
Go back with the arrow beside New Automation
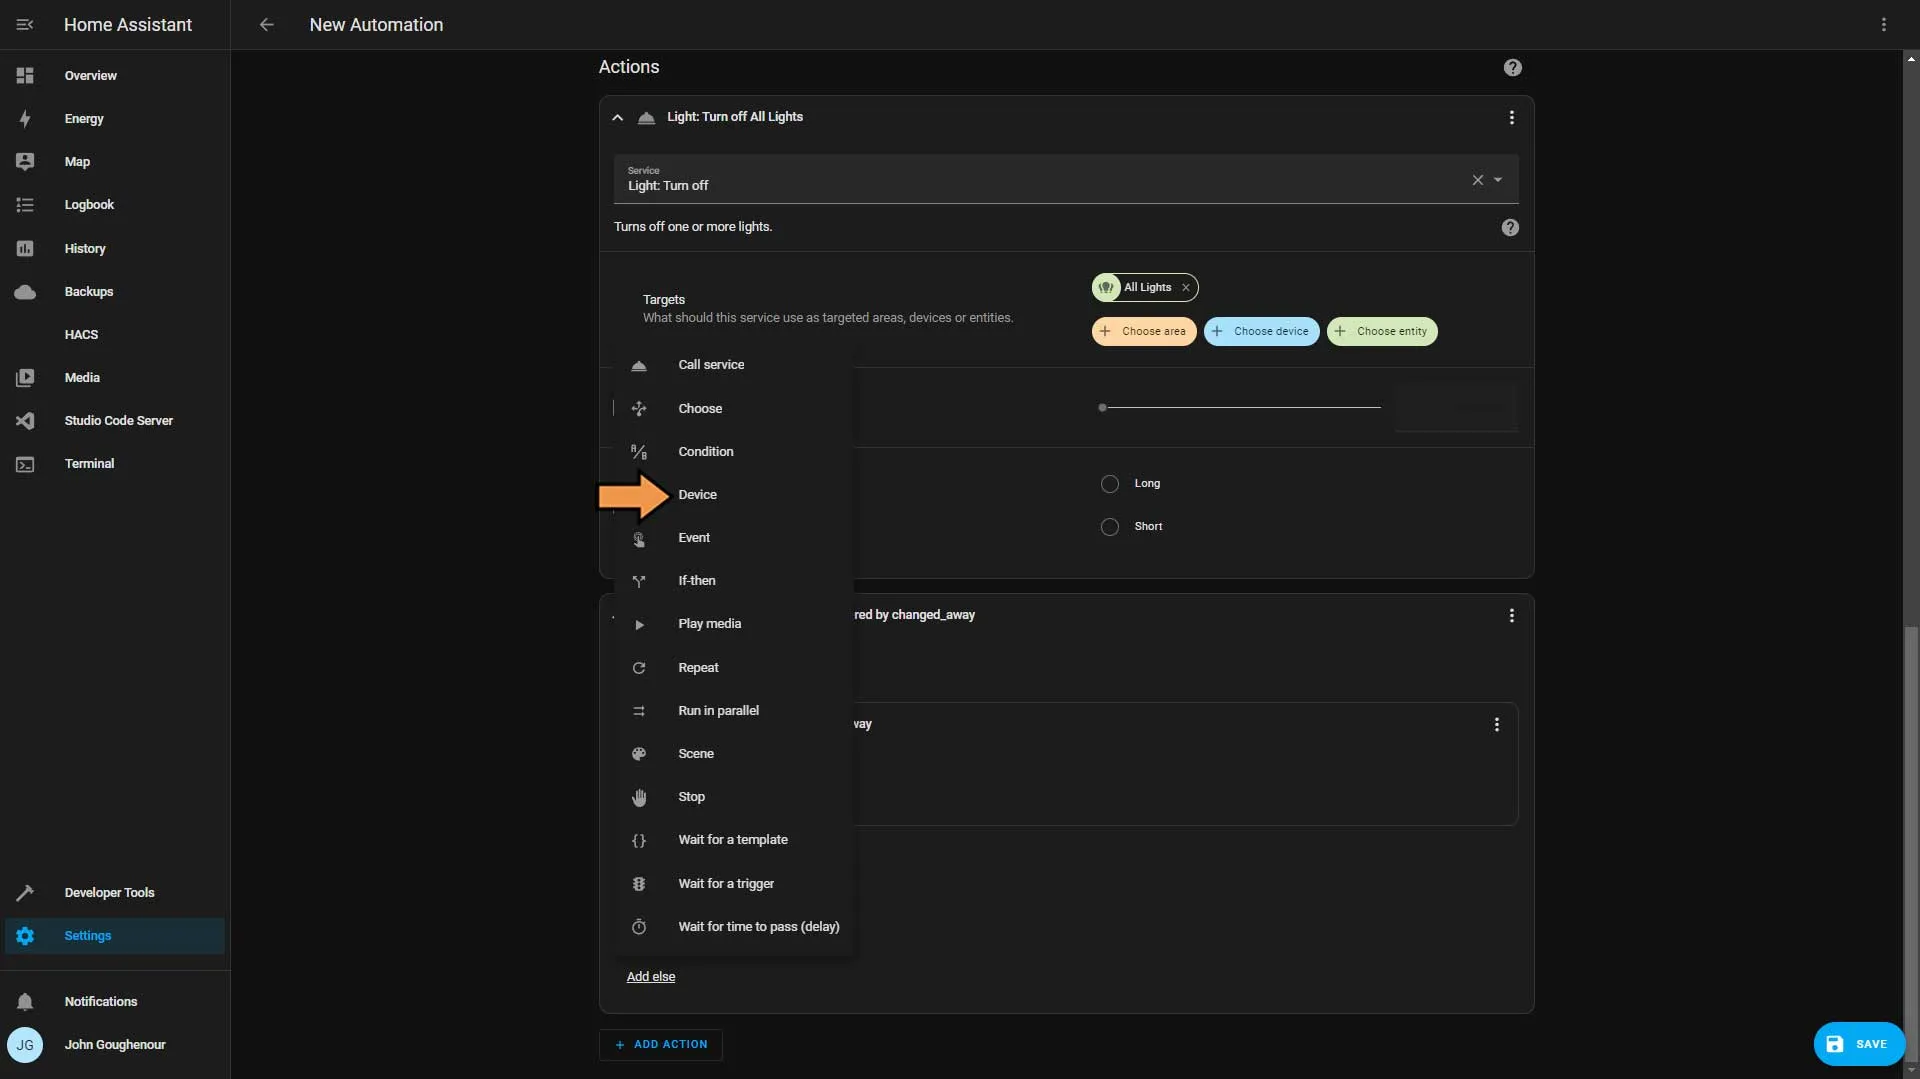(x=266, y=24)
